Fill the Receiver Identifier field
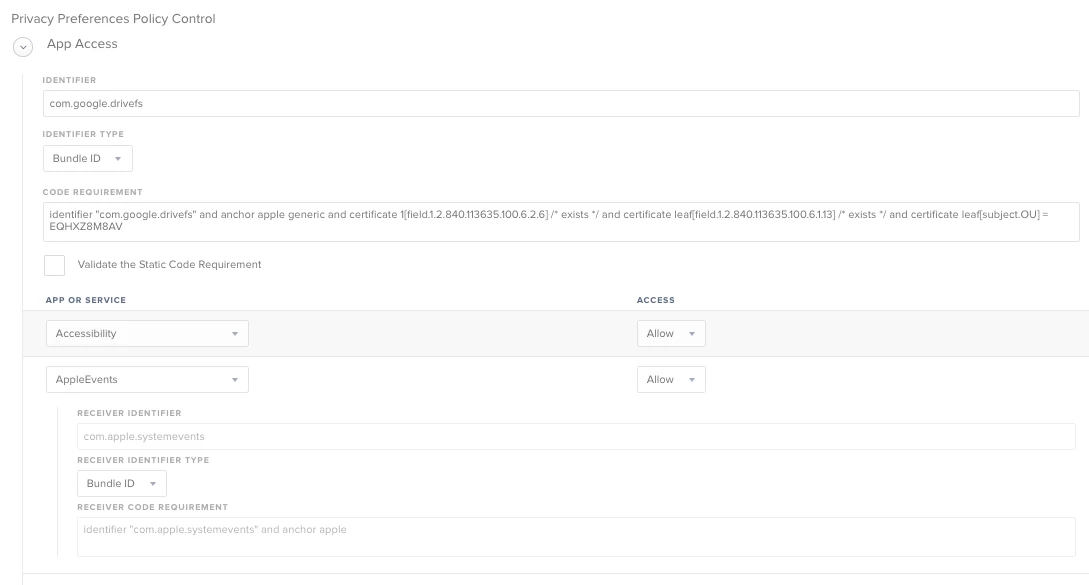 (576, 436)
